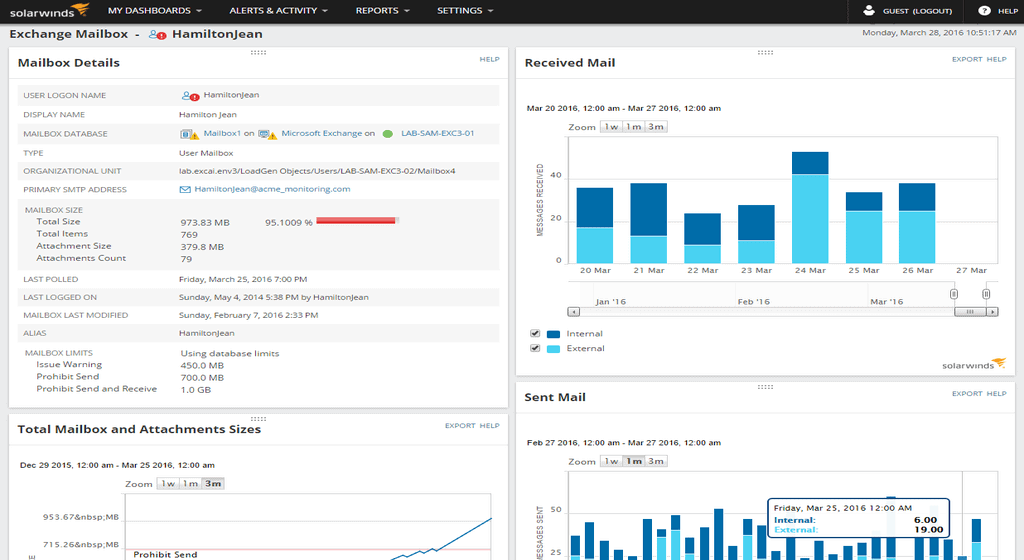Click drag handle of Sent Mail panel

point(765,387)
